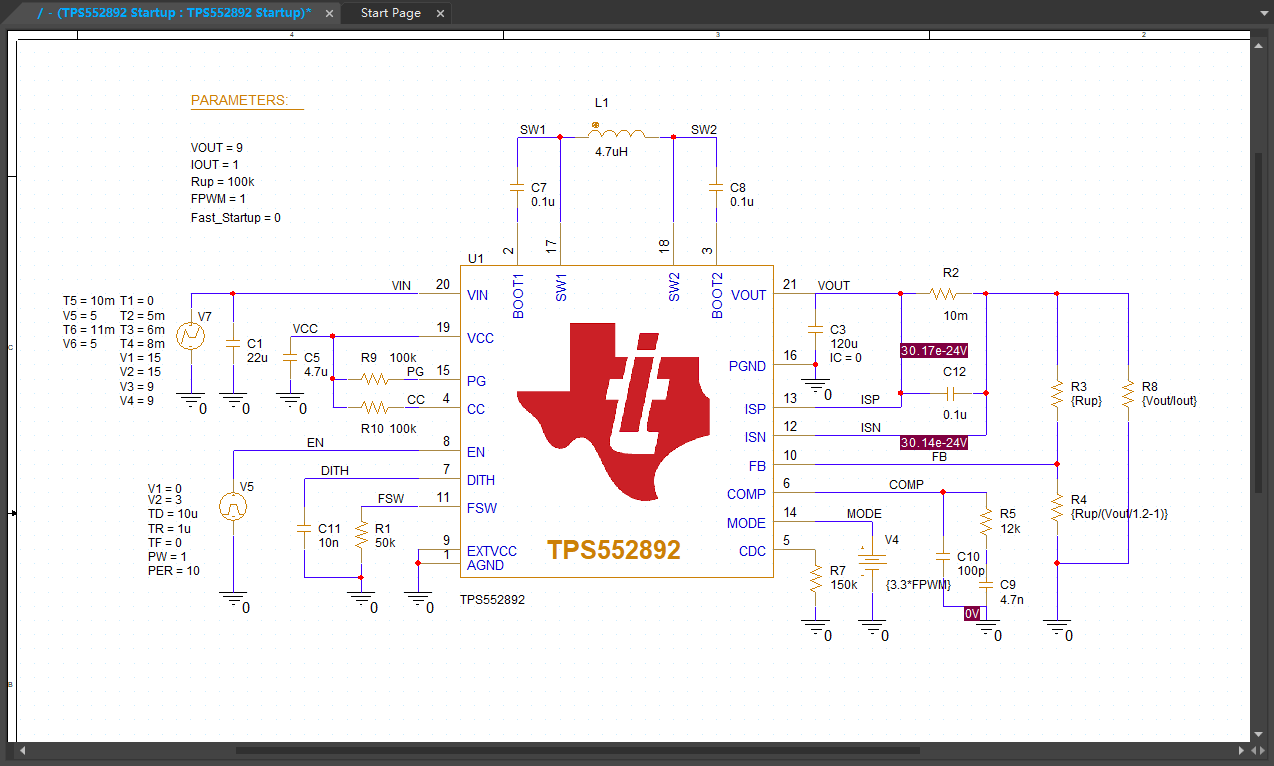Select resistor R3 symbol

(1057, 393)
